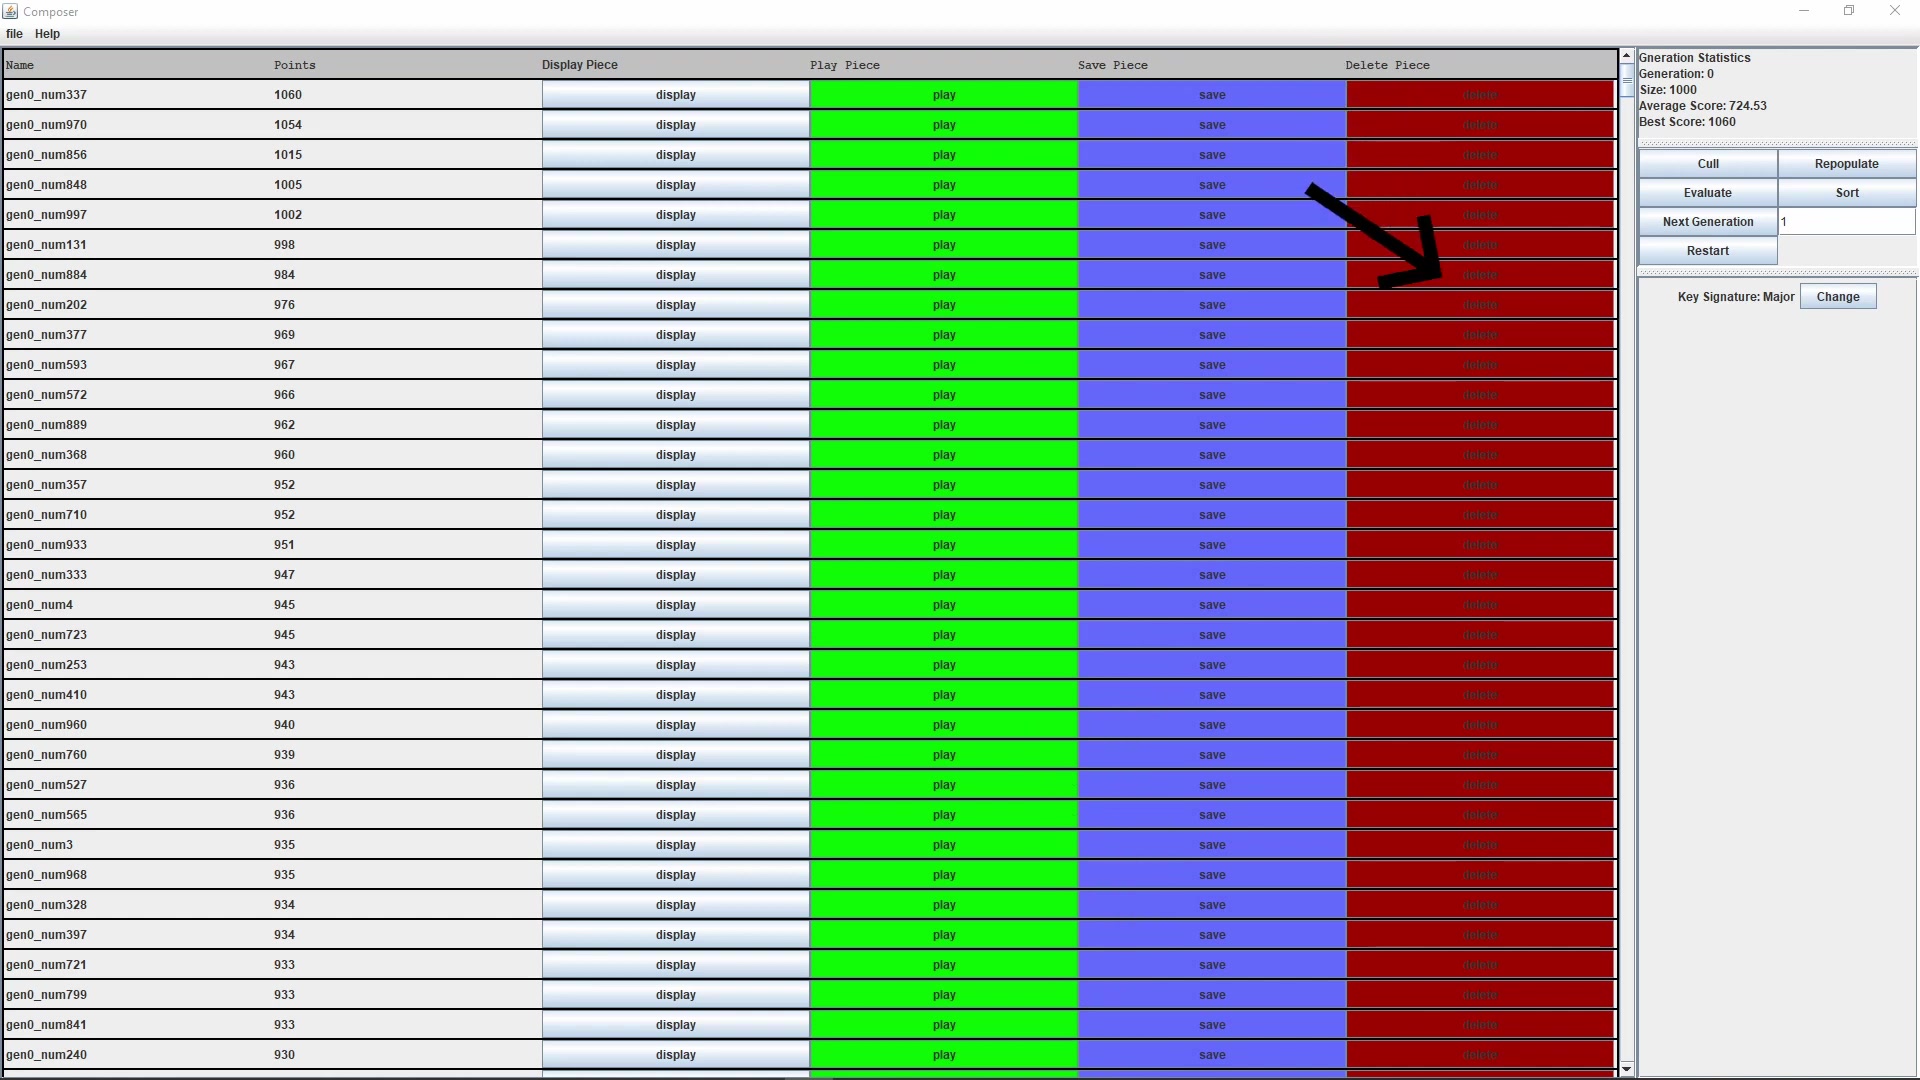Save piece gen0_num333
The image size is (1920, 1080).
pyautogui.click(x=1212, y=575)
